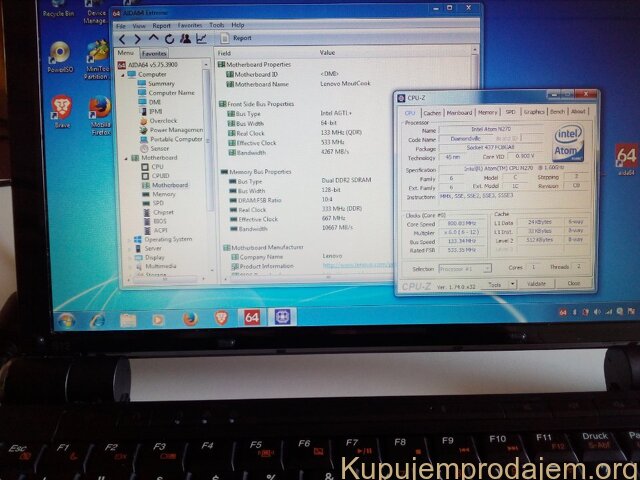Click the Refresh icon in AIDA64 toolbar

(170, 38)
